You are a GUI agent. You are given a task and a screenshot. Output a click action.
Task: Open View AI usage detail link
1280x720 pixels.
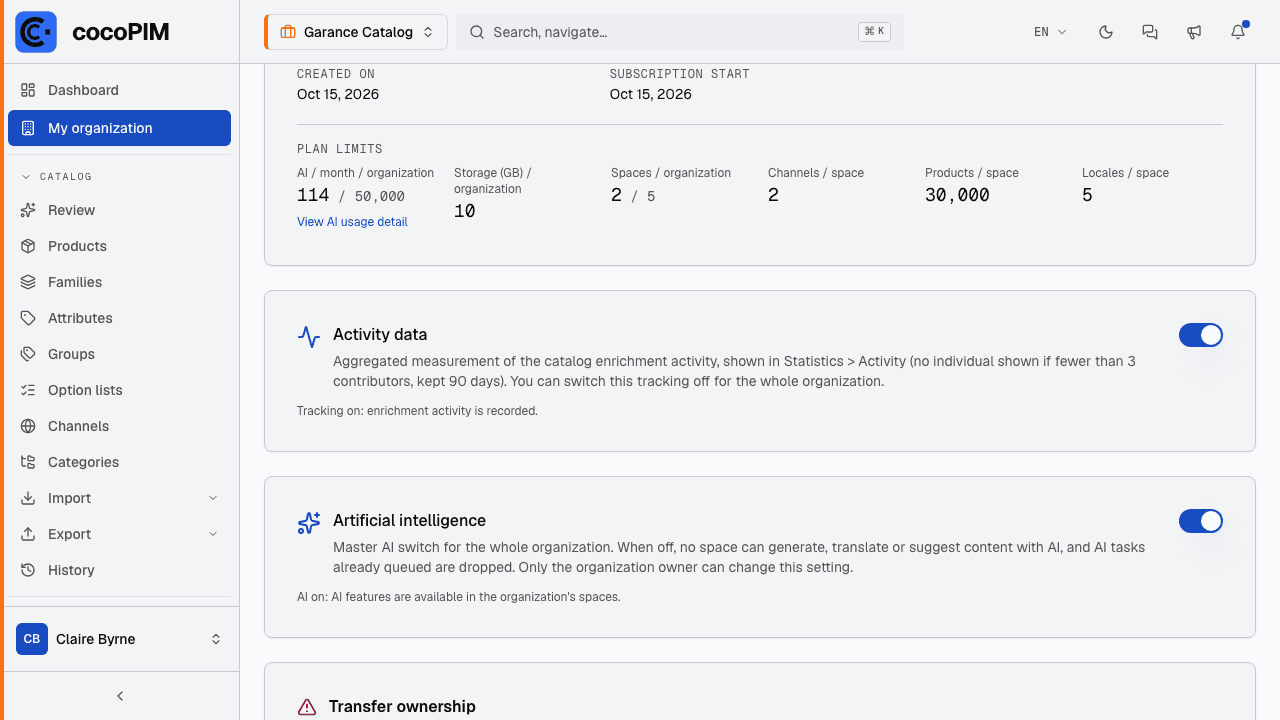pyautogui.click(x=352, y=222)
